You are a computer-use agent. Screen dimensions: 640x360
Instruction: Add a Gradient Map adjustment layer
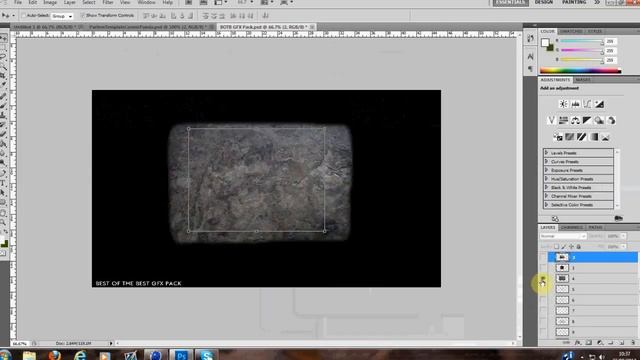[x=593, y=137]
